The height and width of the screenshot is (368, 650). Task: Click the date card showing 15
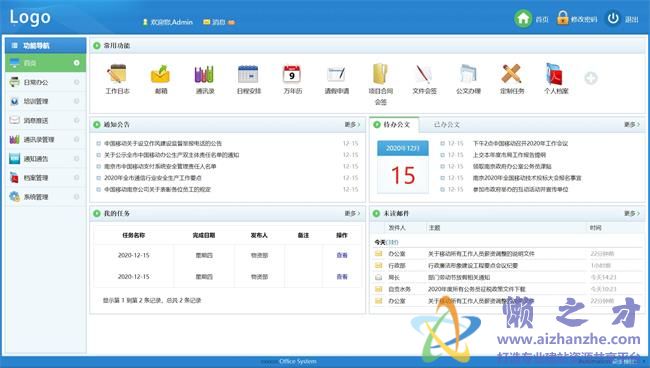pyautogui.click(x=403, y=167)
